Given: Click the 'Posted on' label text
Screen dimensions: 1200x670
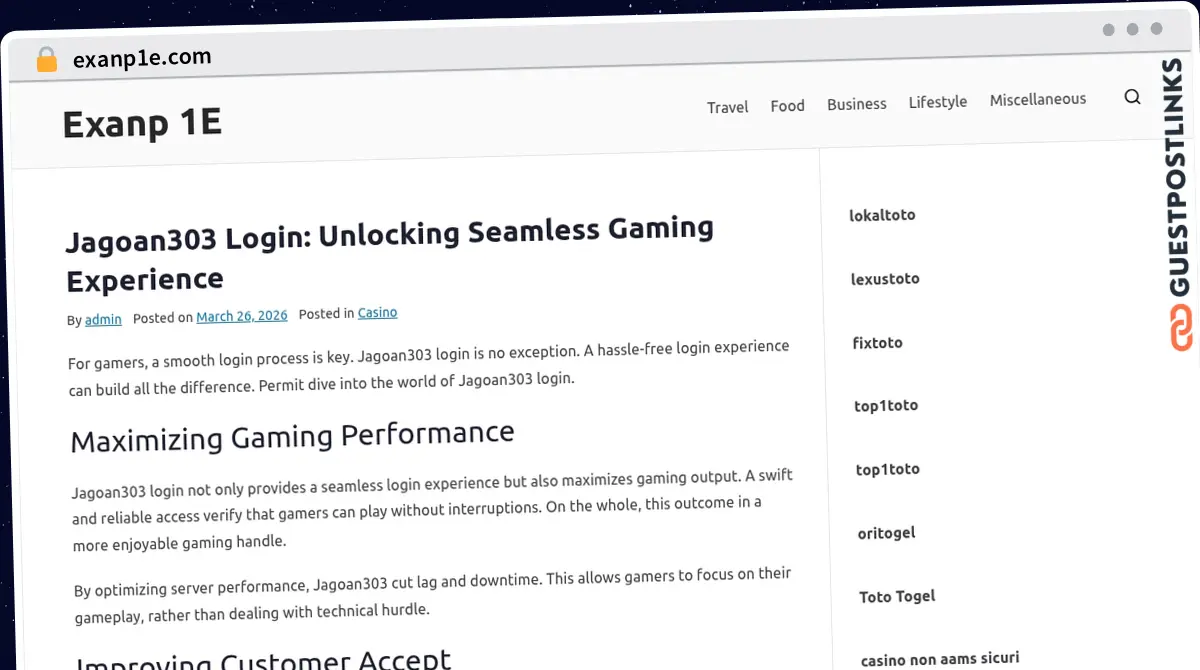Looking at the screenshot, I should [163, 317].
